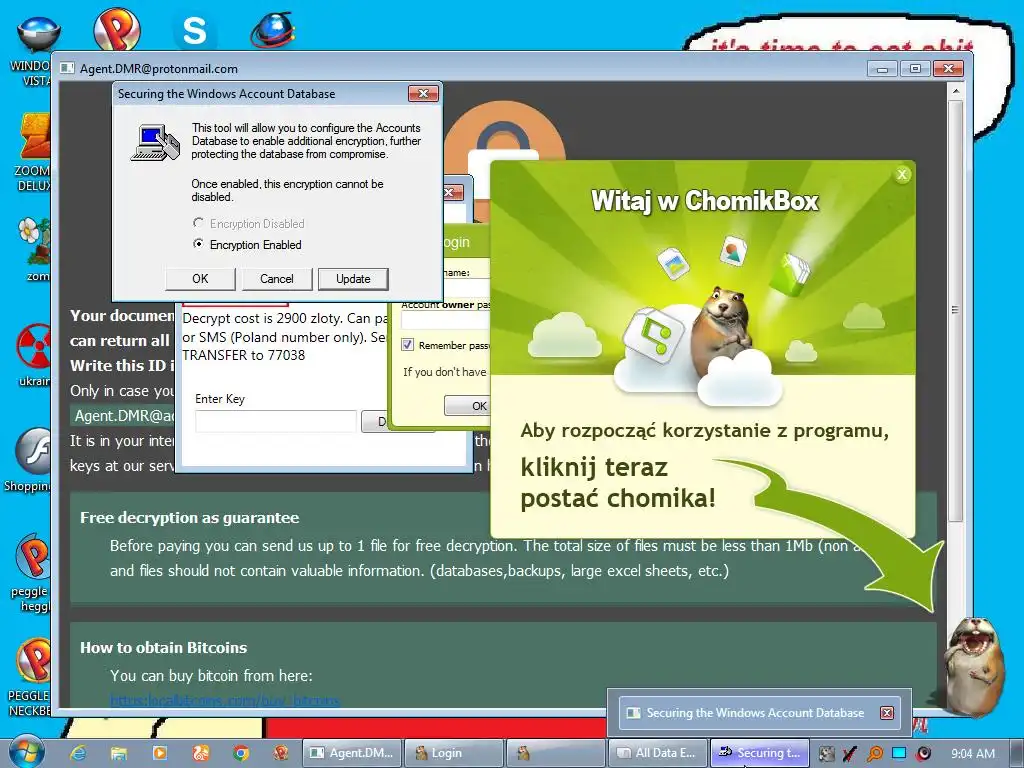
Task: Close the small dialog behind Login
Action: click(x=453, y=193)
